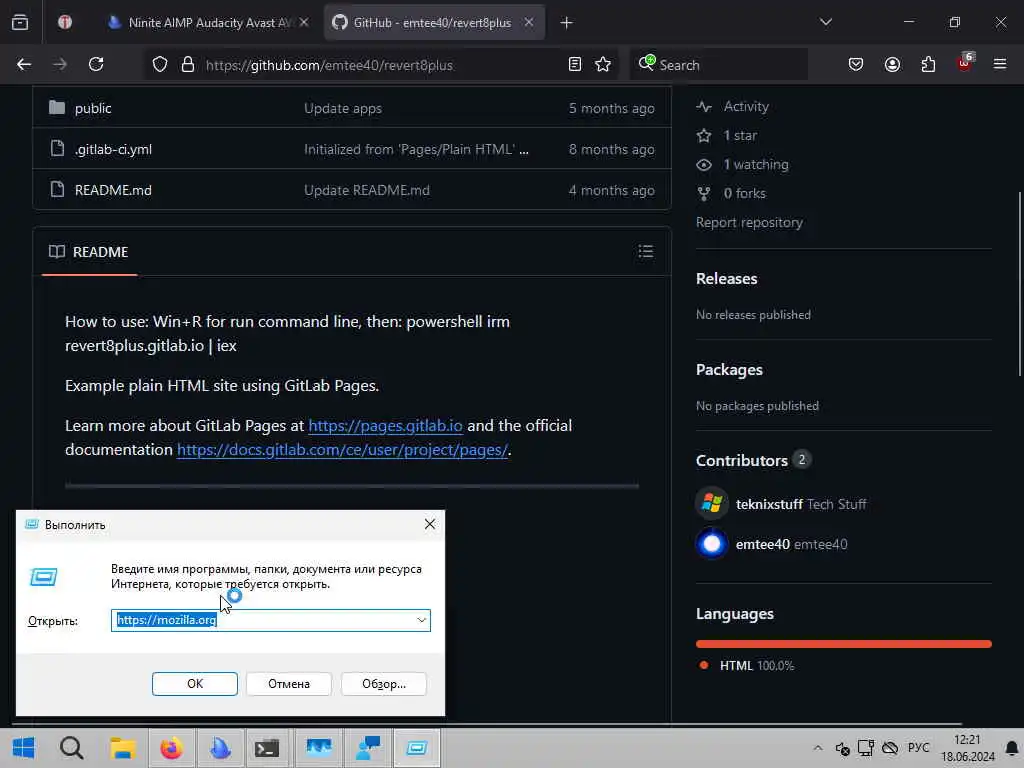
Task: Open teknixstuff contributor profile
Action: pyautogui.click(x=769, y=504)
